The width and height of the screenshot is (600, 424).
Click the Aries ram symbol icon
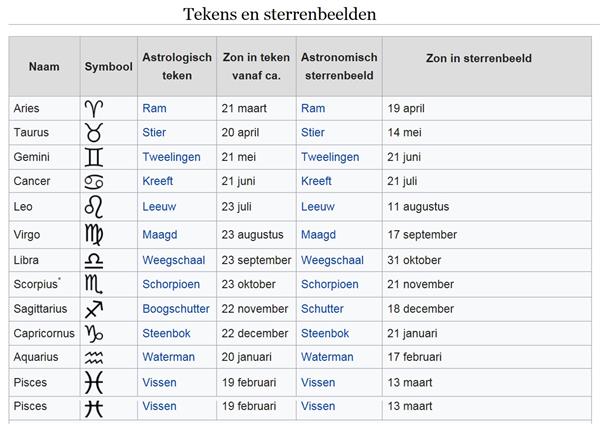[93, 109]
